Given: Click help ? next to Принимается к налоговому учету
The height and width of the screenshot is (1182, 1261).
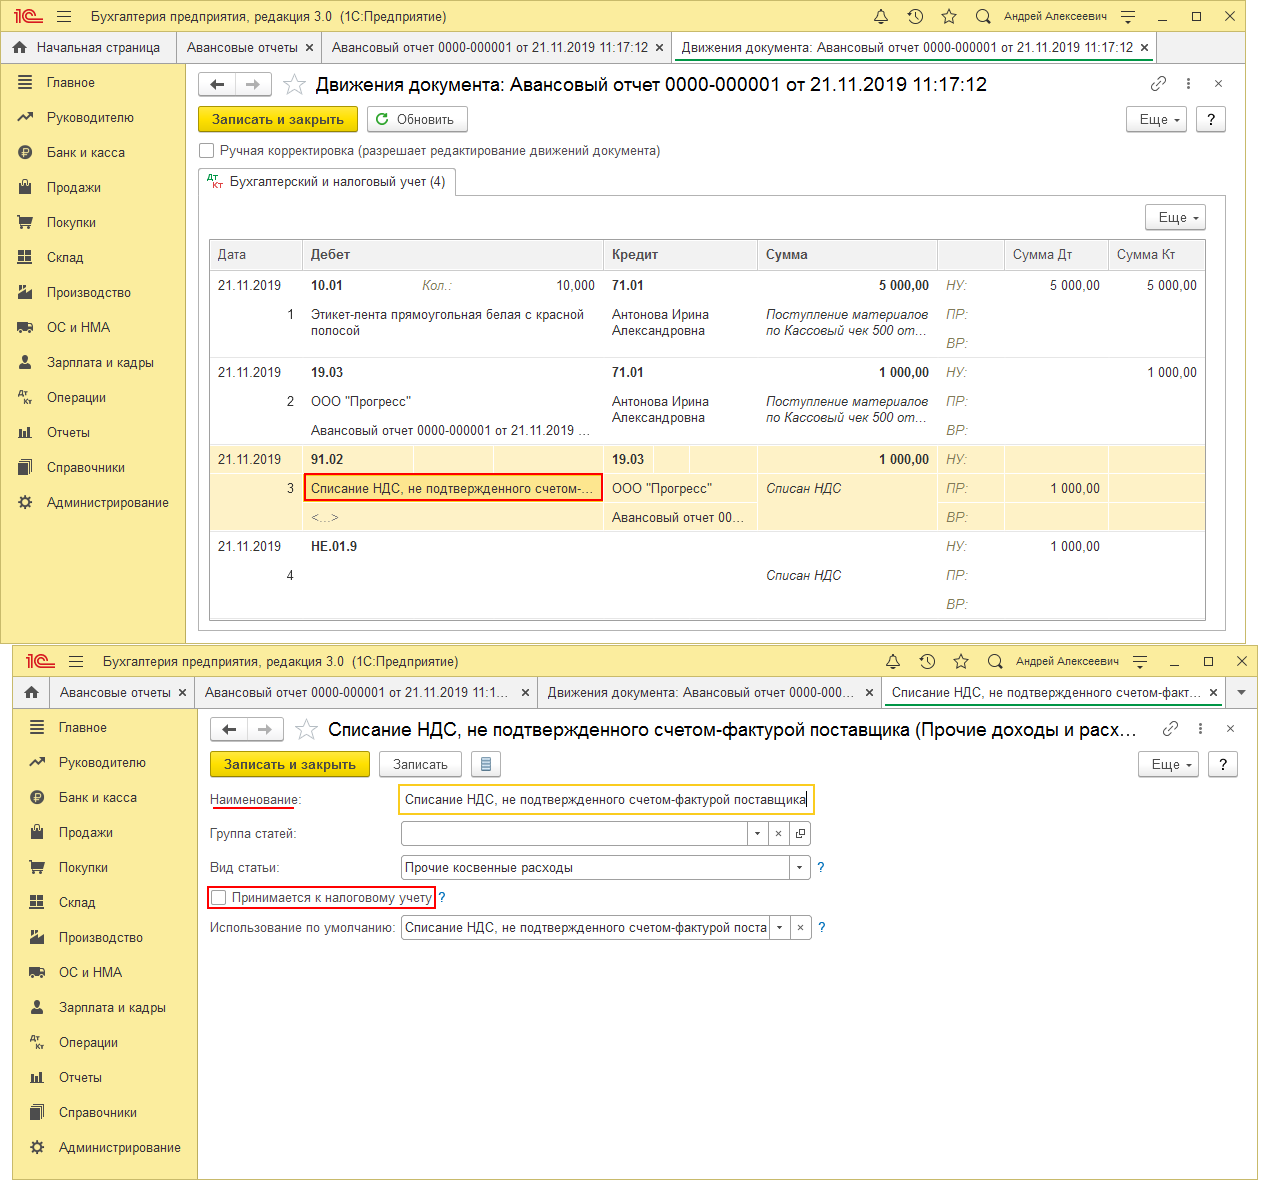Looking at the screenshot, I should (442, 897).
